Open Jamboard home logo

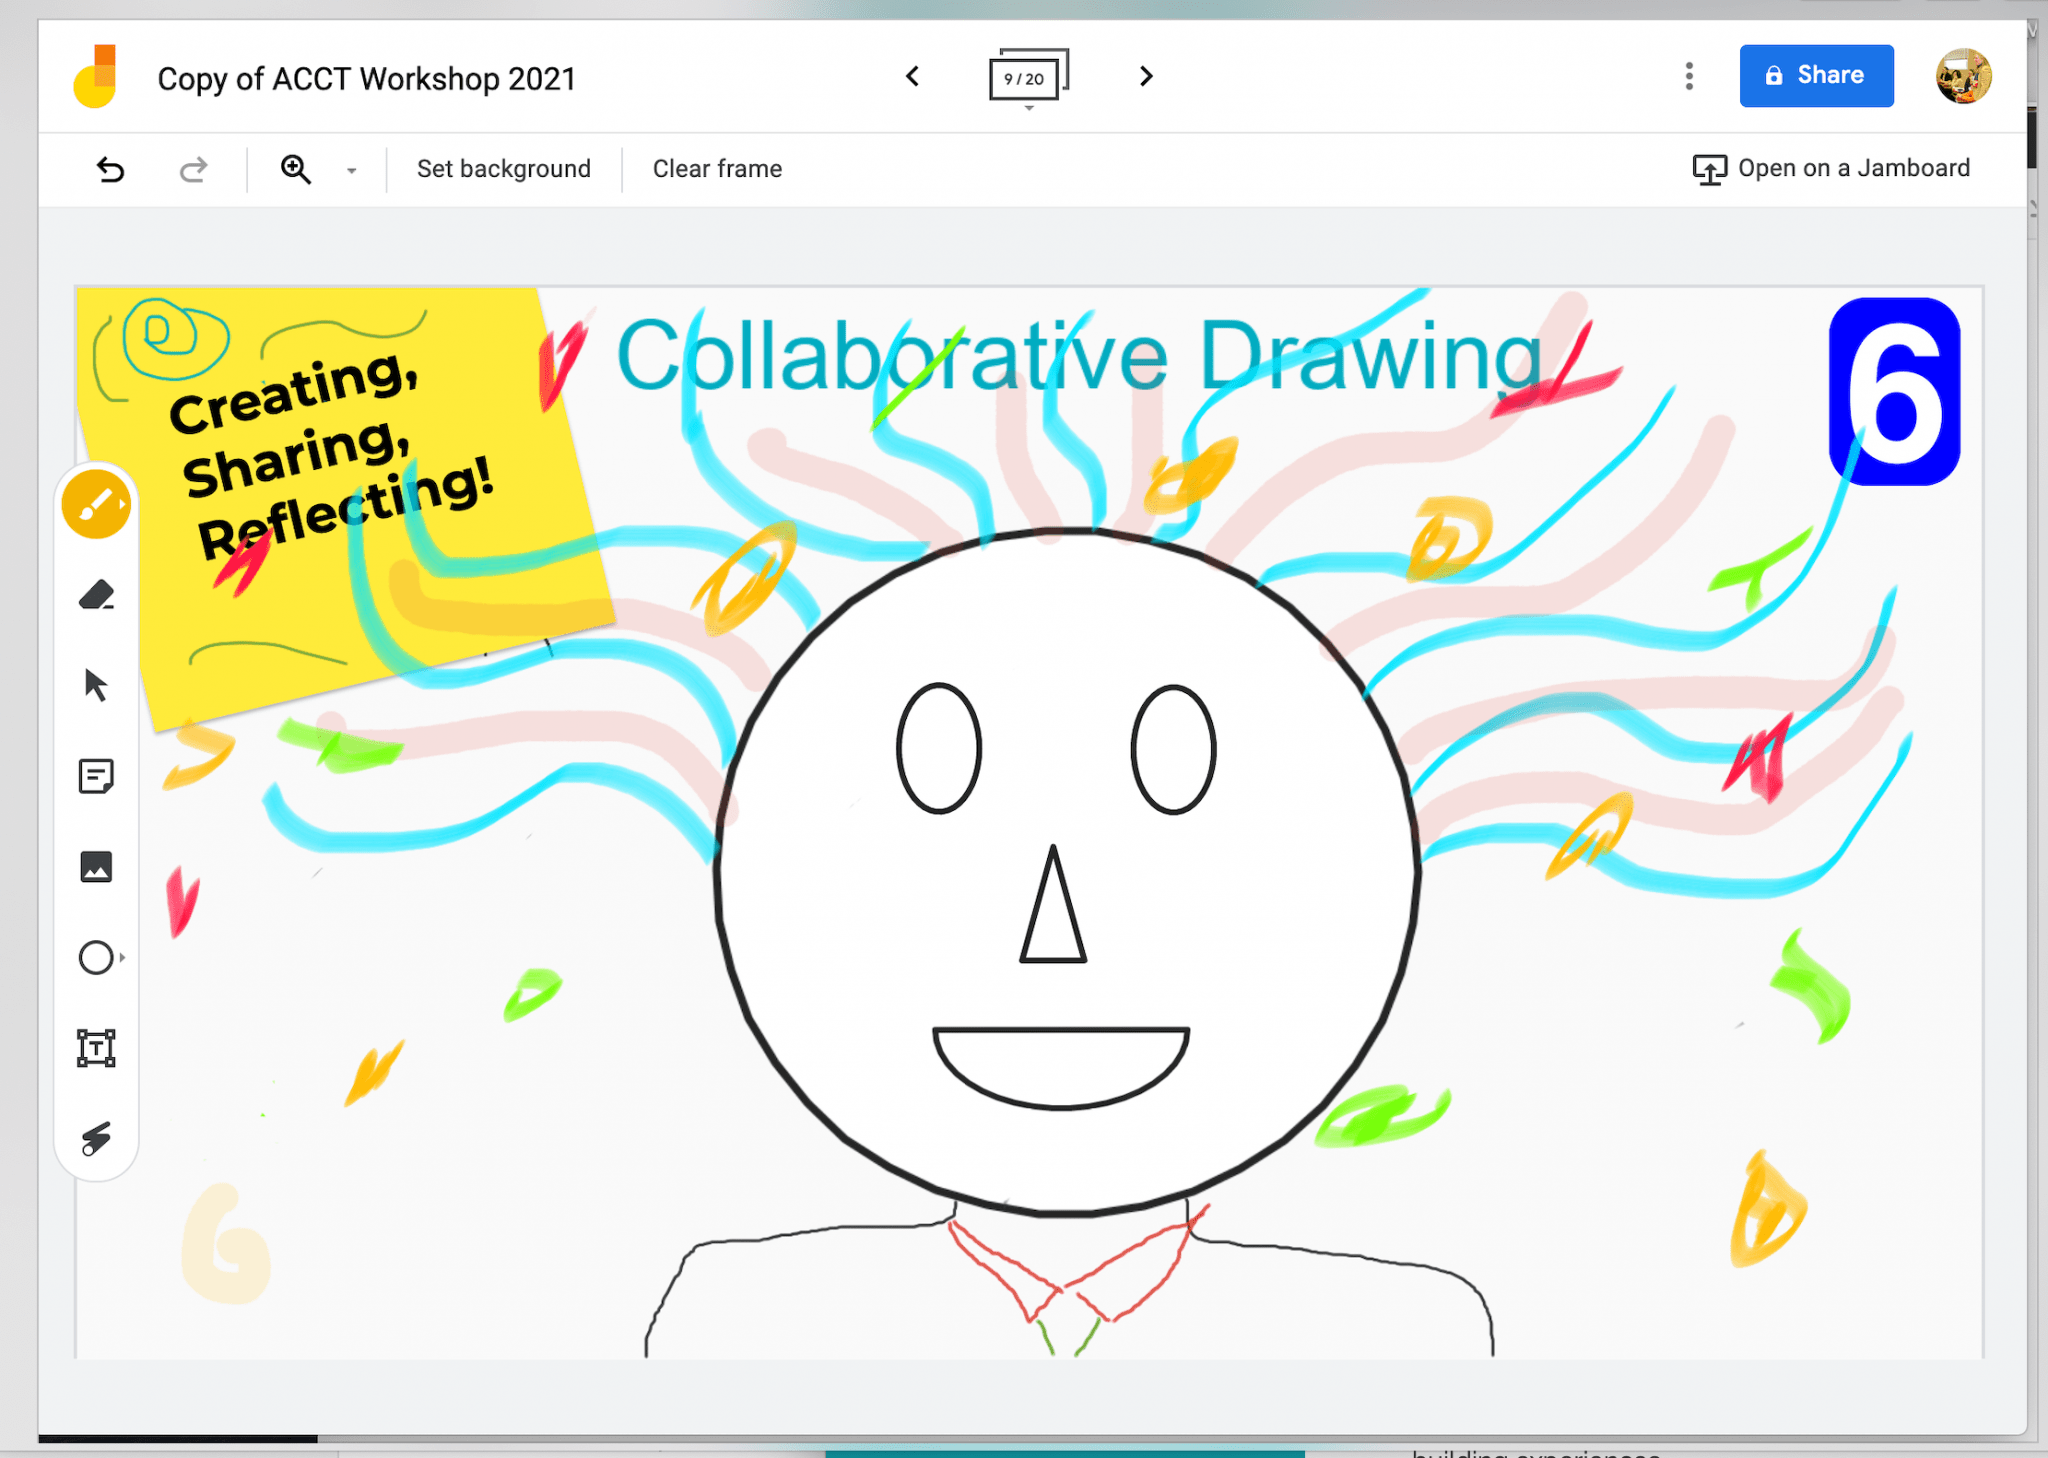click(96, 76)
